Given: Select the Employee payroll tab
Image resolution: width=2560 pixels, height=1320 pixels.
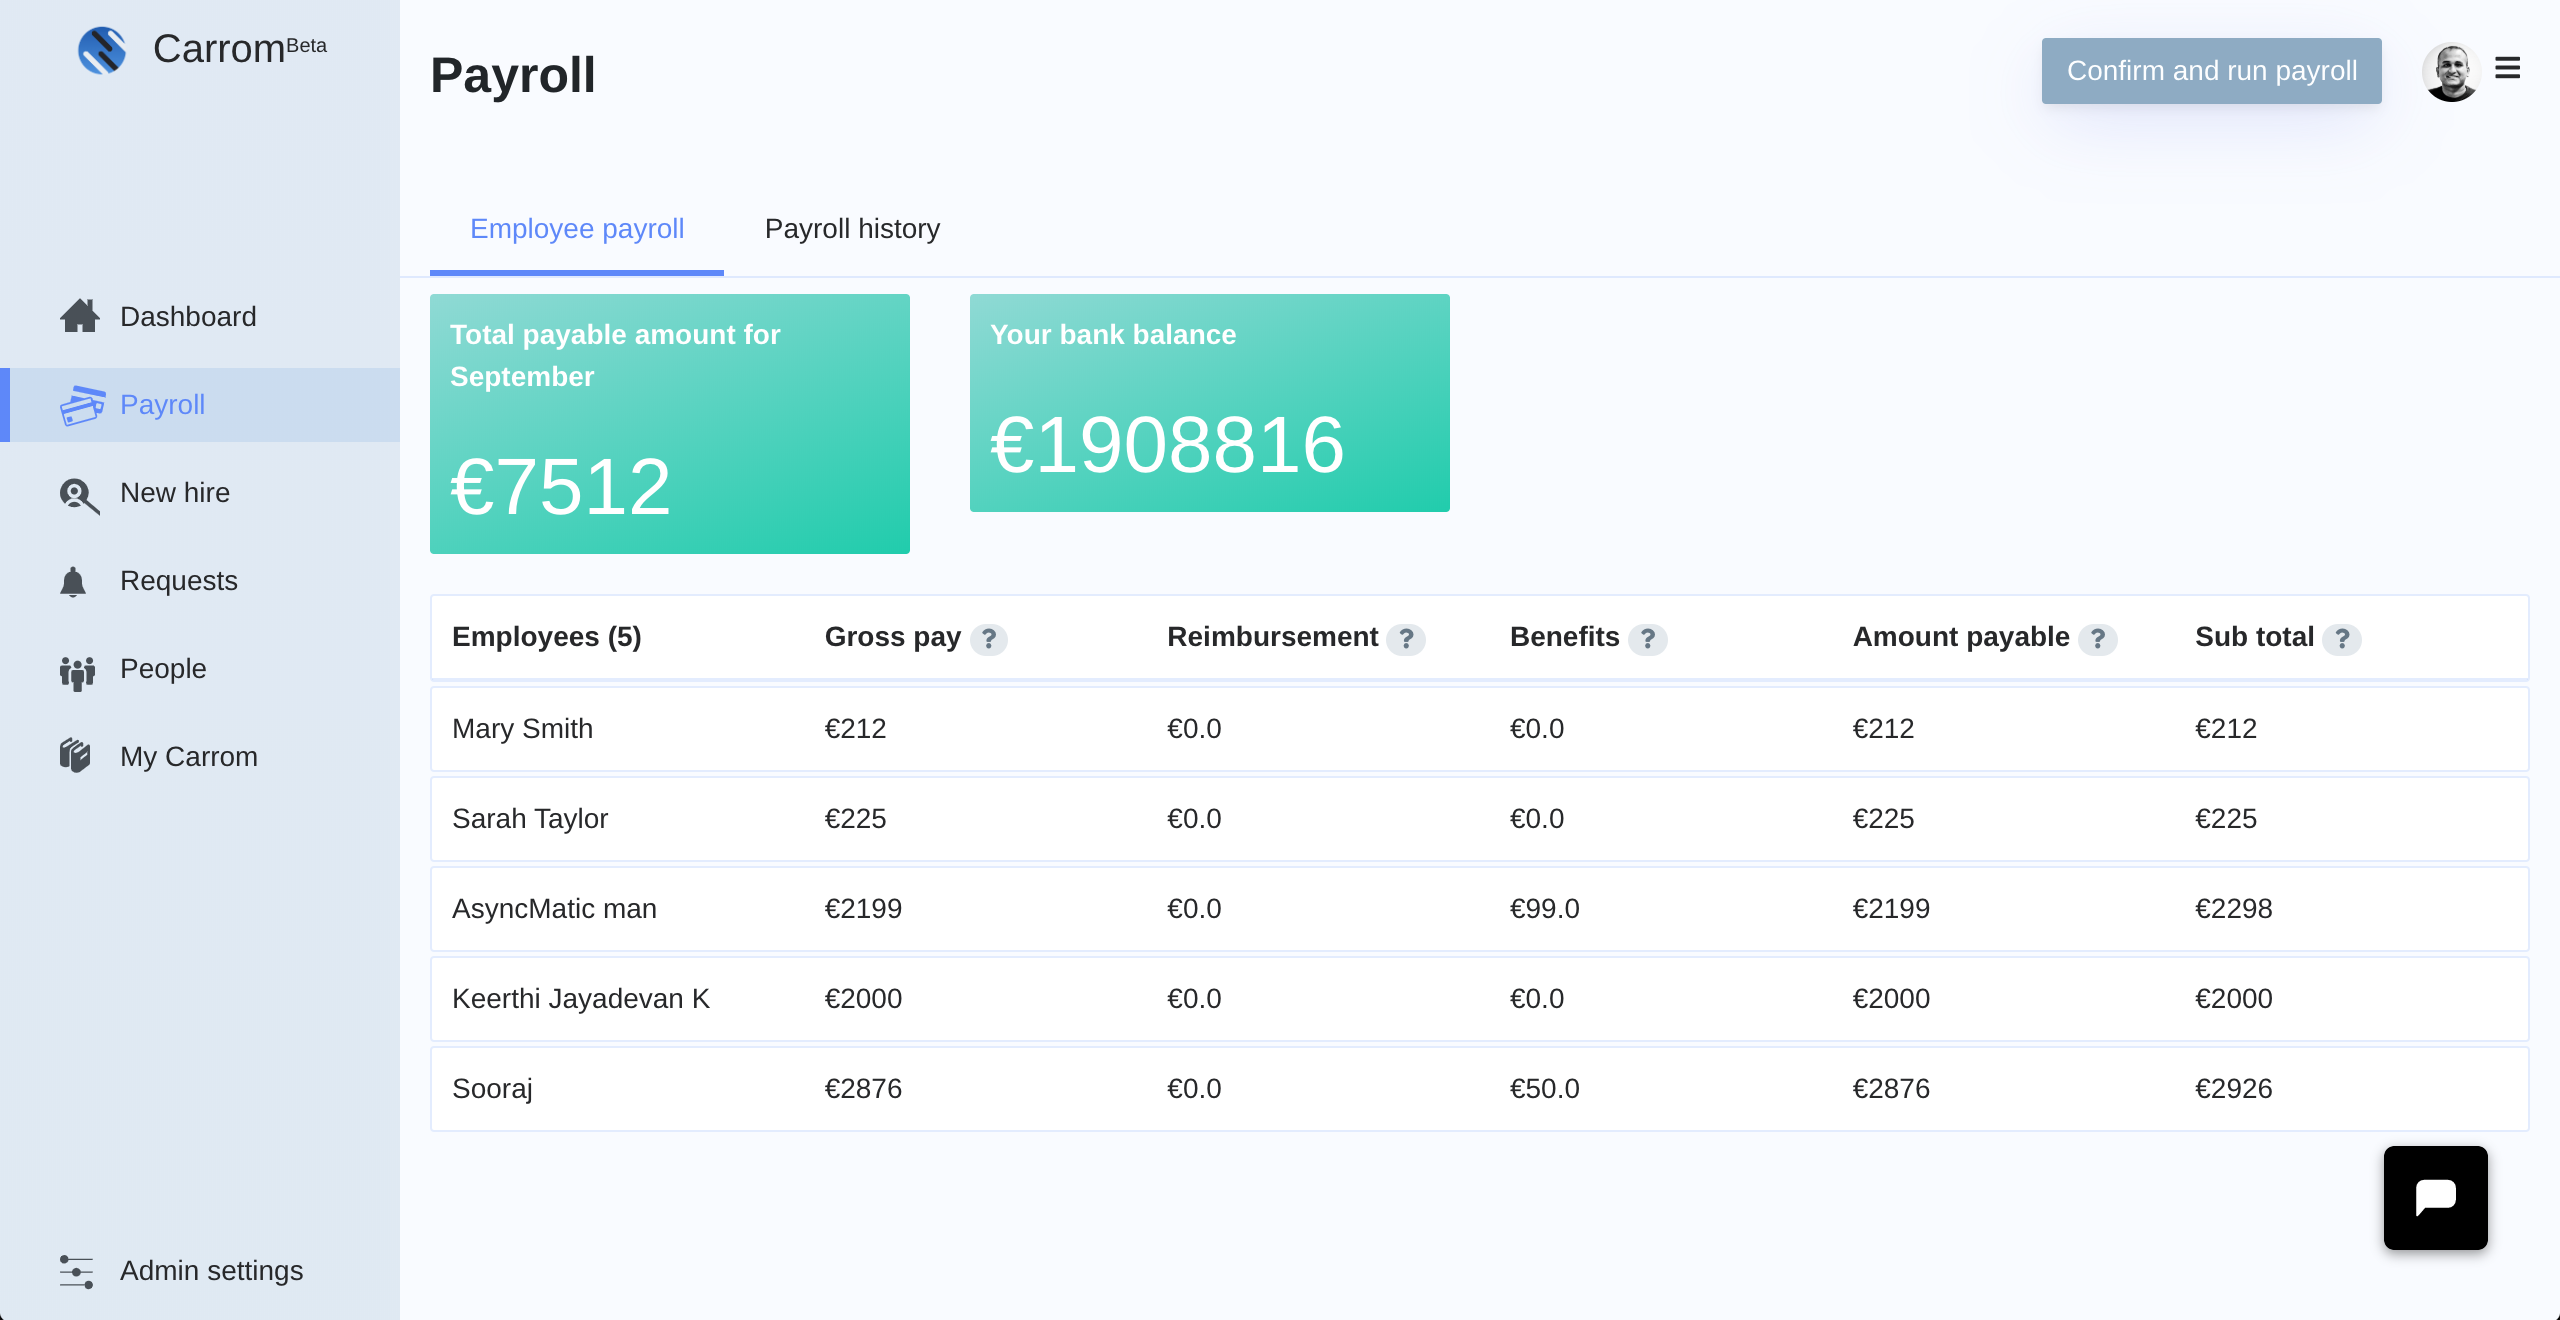Looking at the screenshot, I should 577,229.
